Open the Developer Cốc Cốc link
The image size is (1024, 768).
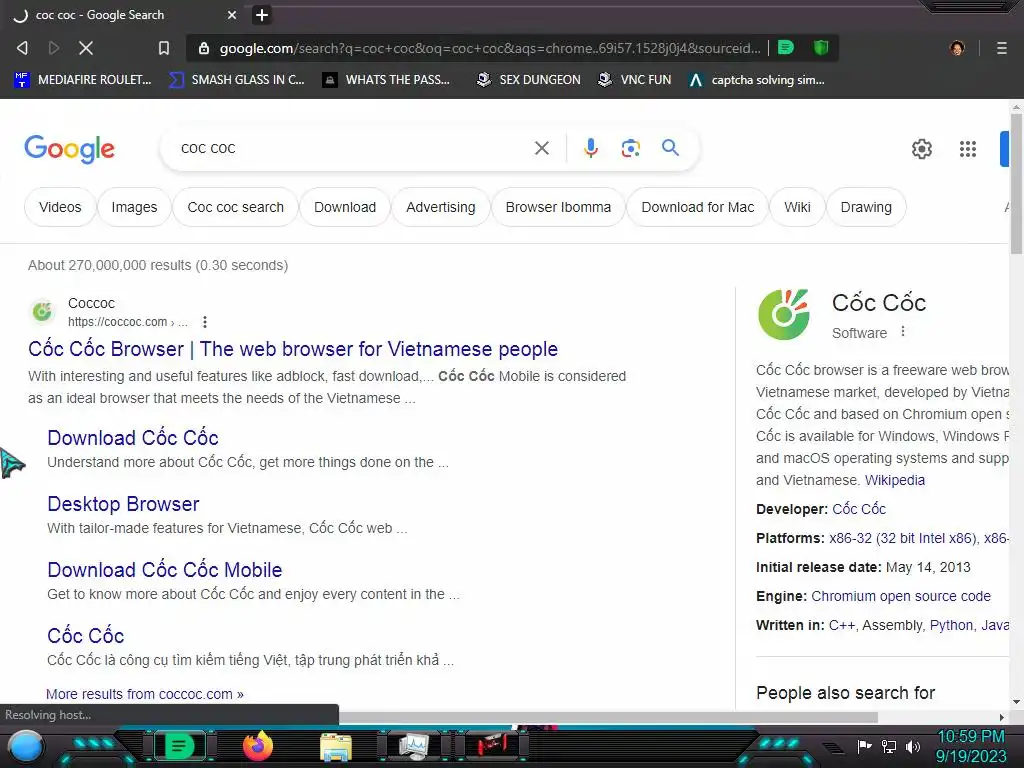point(859,509)
